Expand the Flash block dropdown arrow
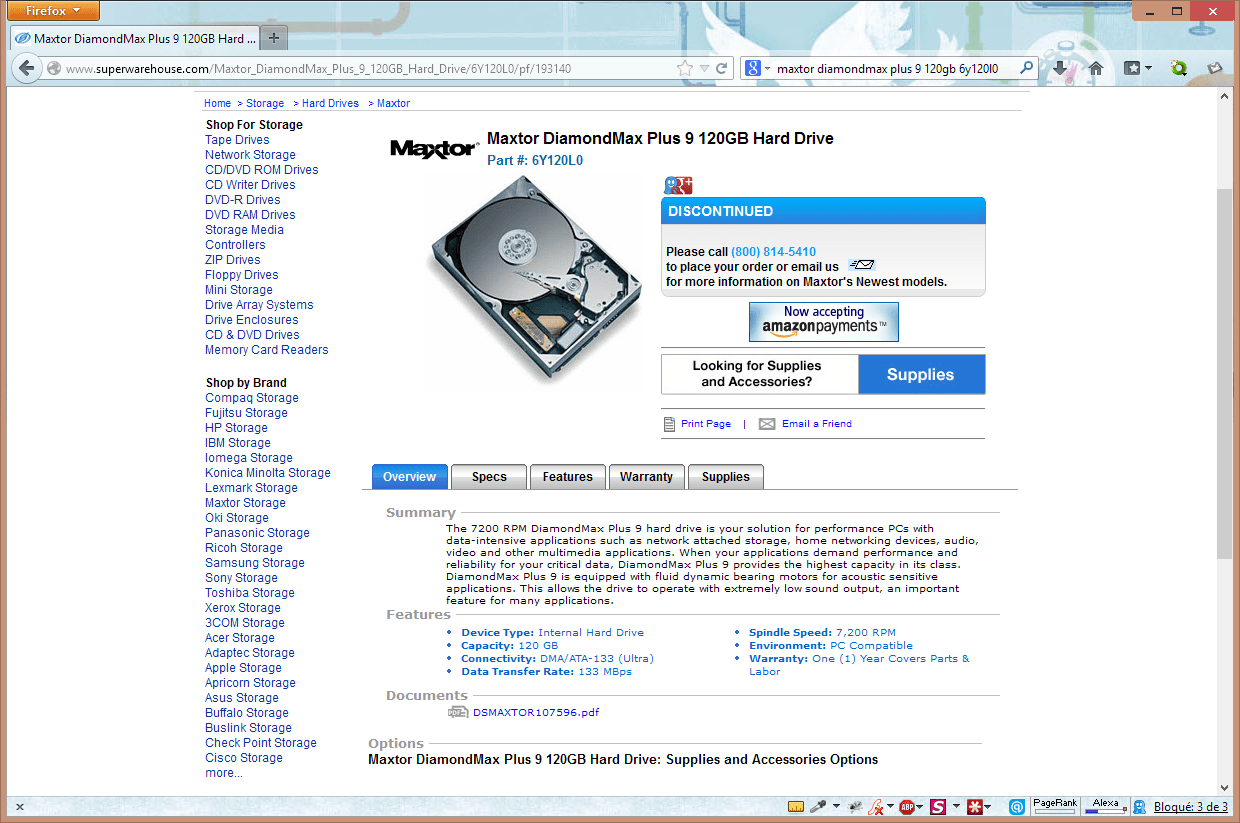The image size is (1240, 823). click(x=889, y=806)
